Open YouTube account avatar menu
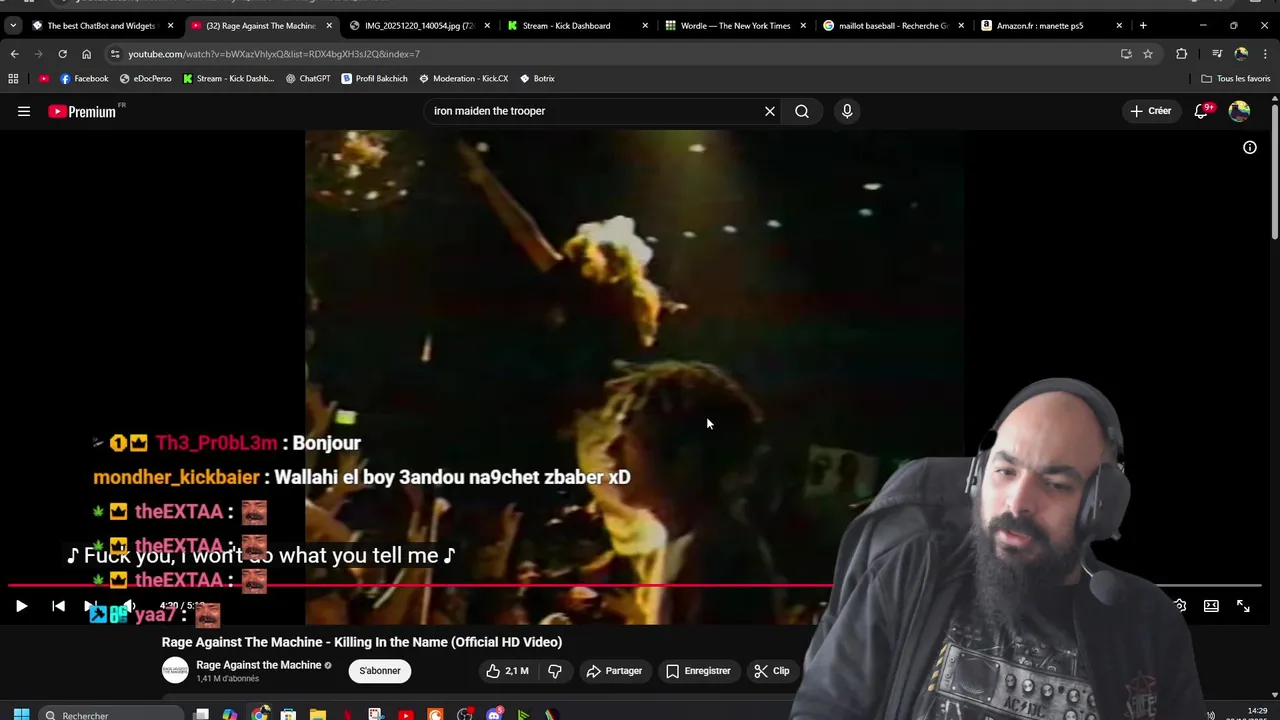 pyautogui.click(x=1239, y=111)
